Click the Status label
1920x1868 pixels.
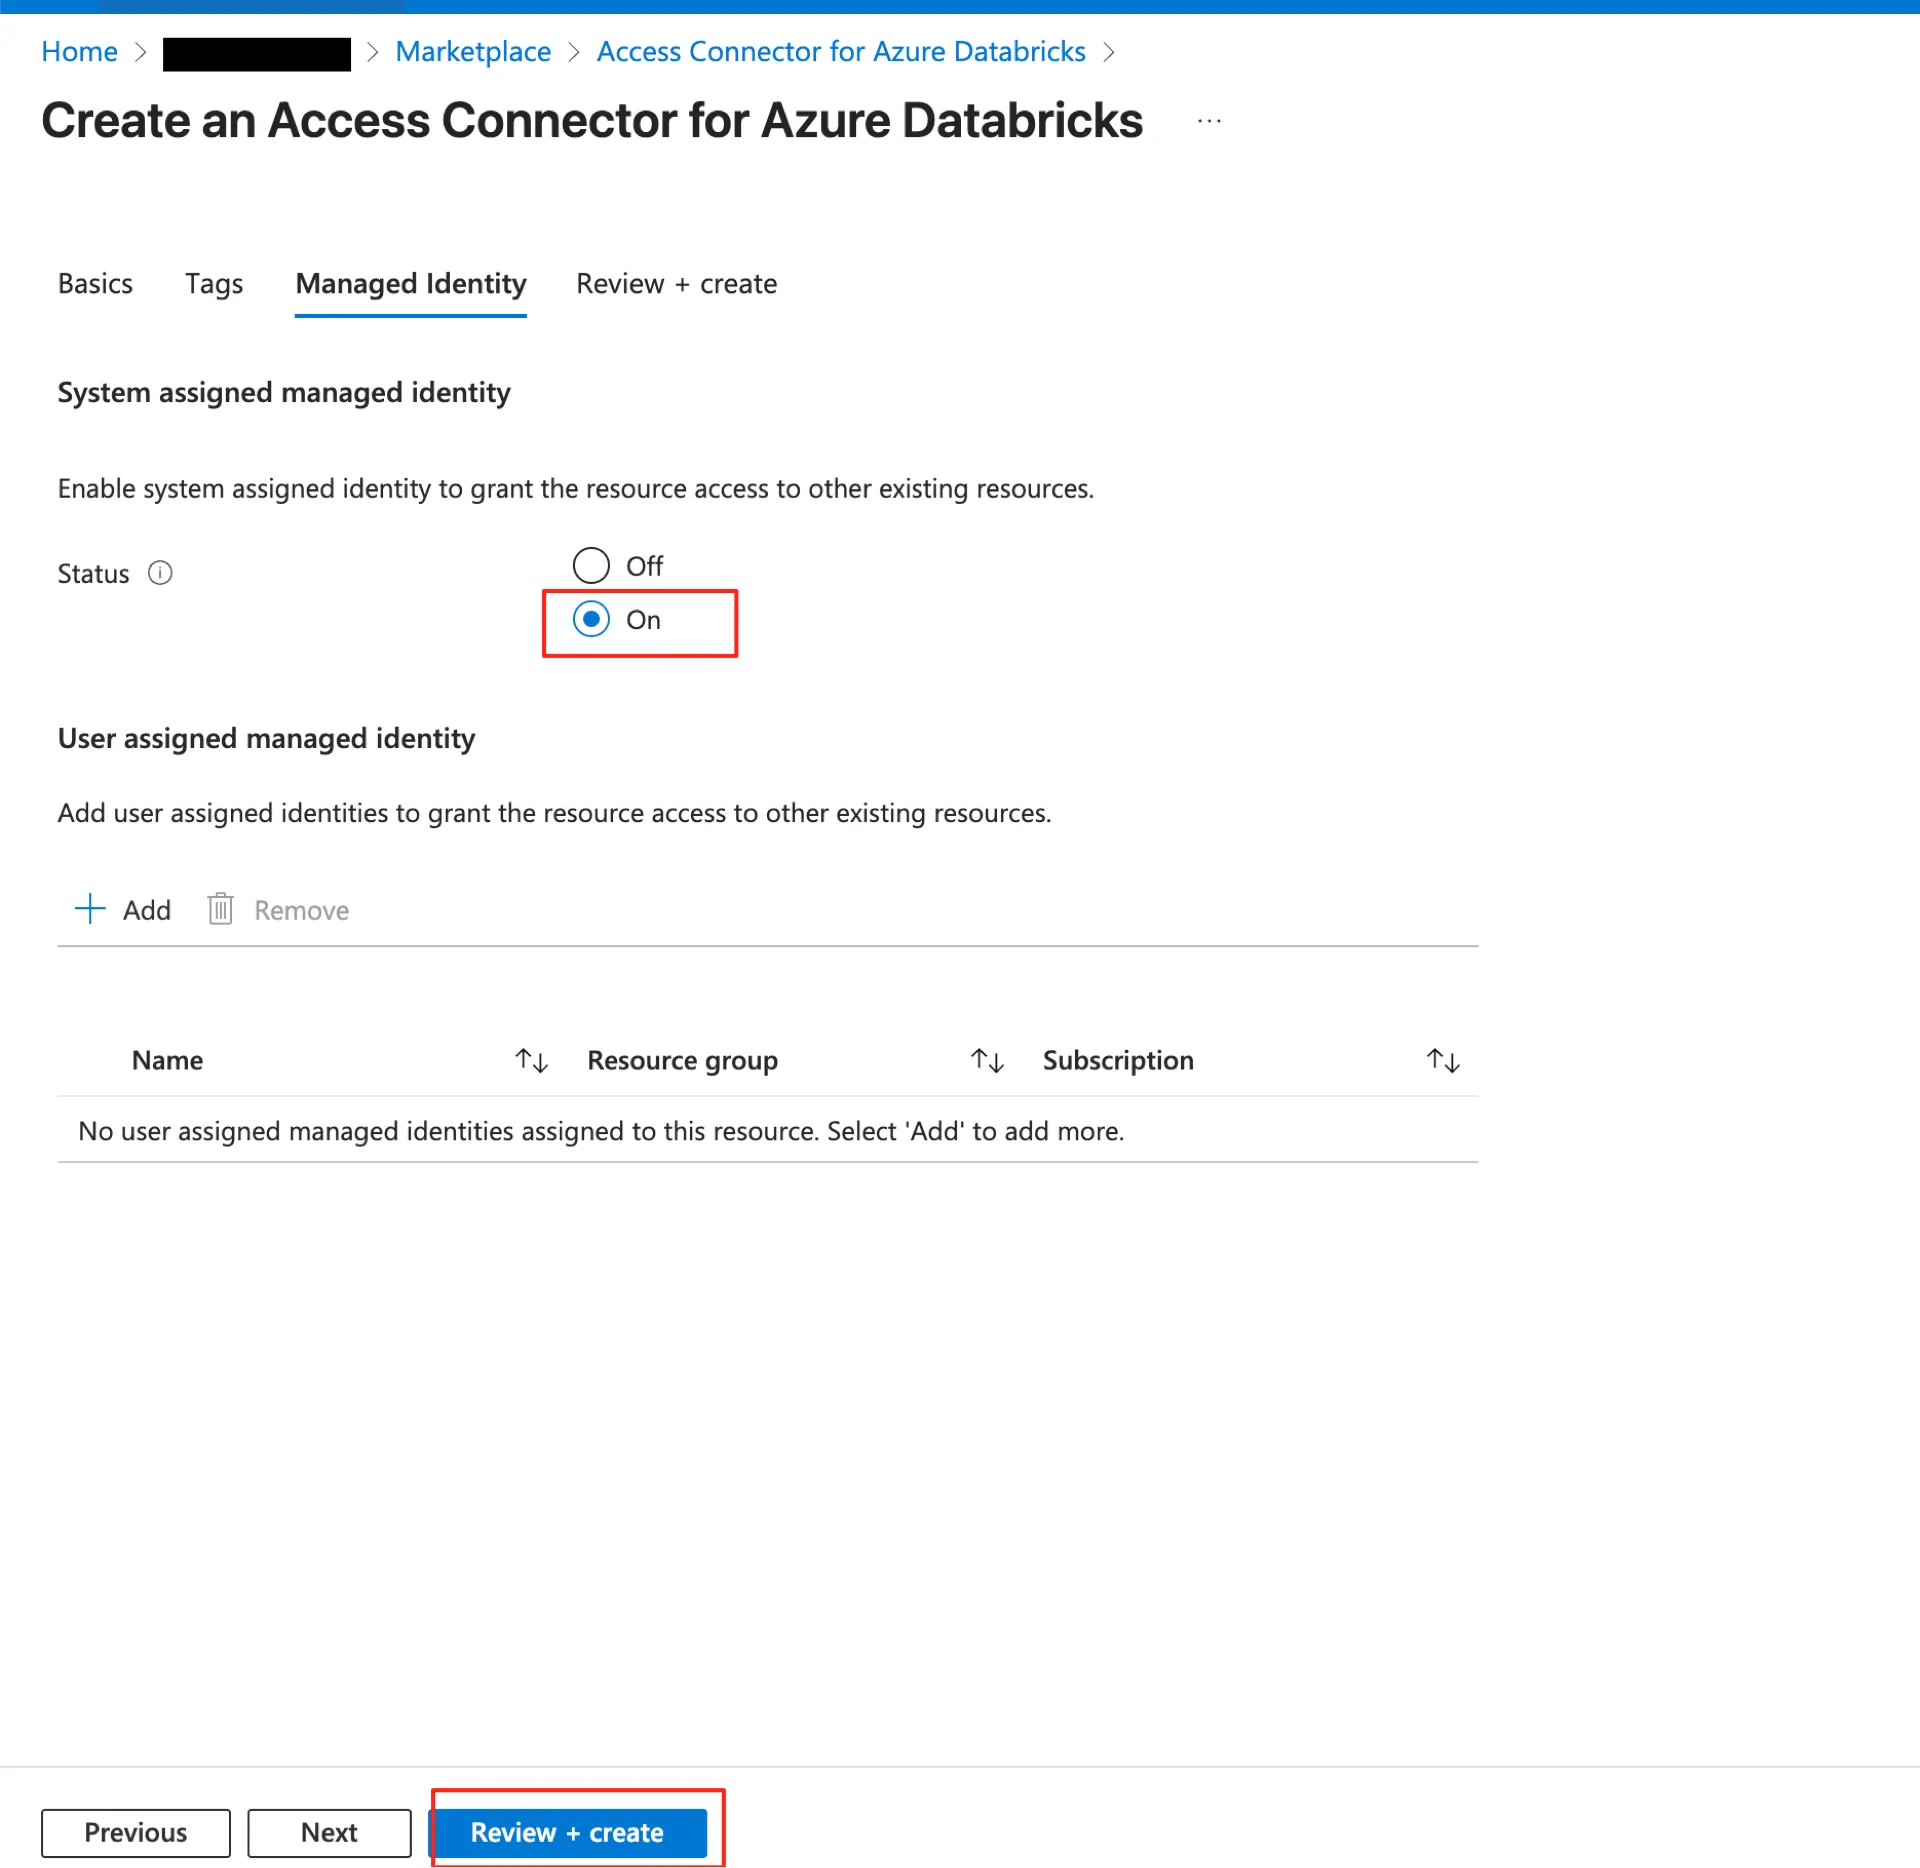(x=93, y=574)
